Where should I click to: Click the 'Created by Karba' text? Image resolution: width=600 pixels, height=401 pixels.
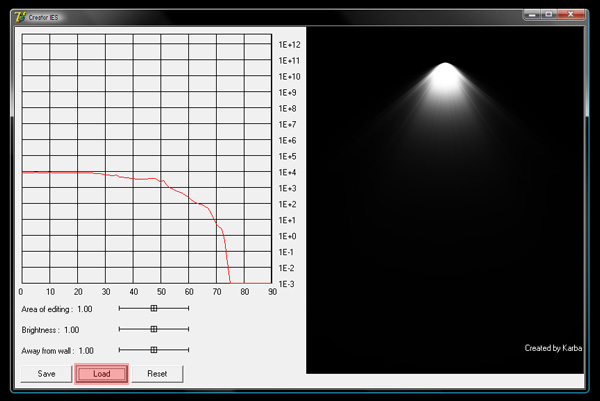click(553, 348)
